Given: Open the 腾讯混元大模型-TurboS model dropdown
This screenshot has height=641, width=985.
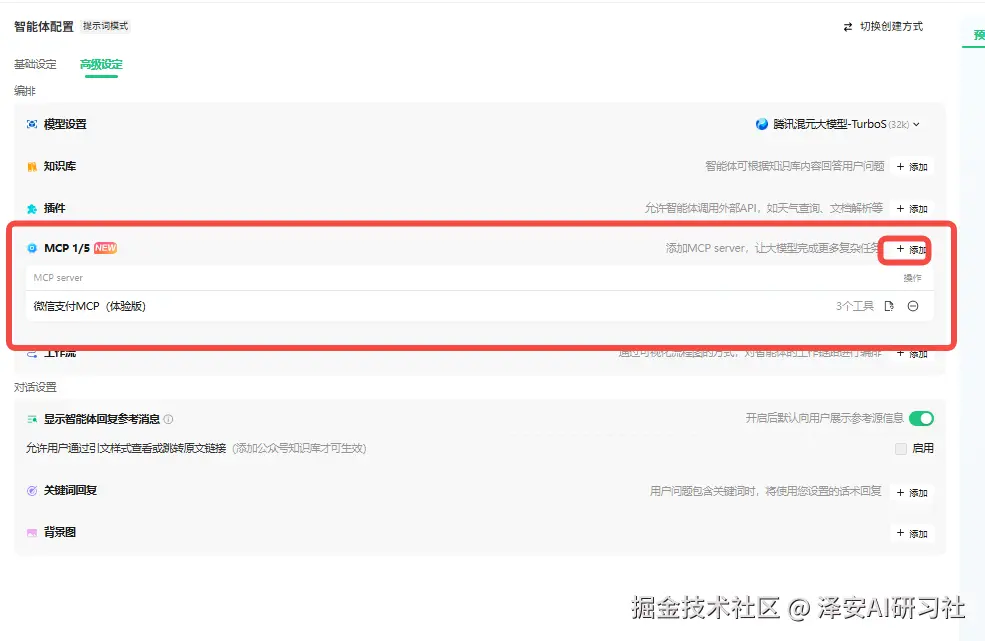Looking at the screenshot, I should click(838, 124).
